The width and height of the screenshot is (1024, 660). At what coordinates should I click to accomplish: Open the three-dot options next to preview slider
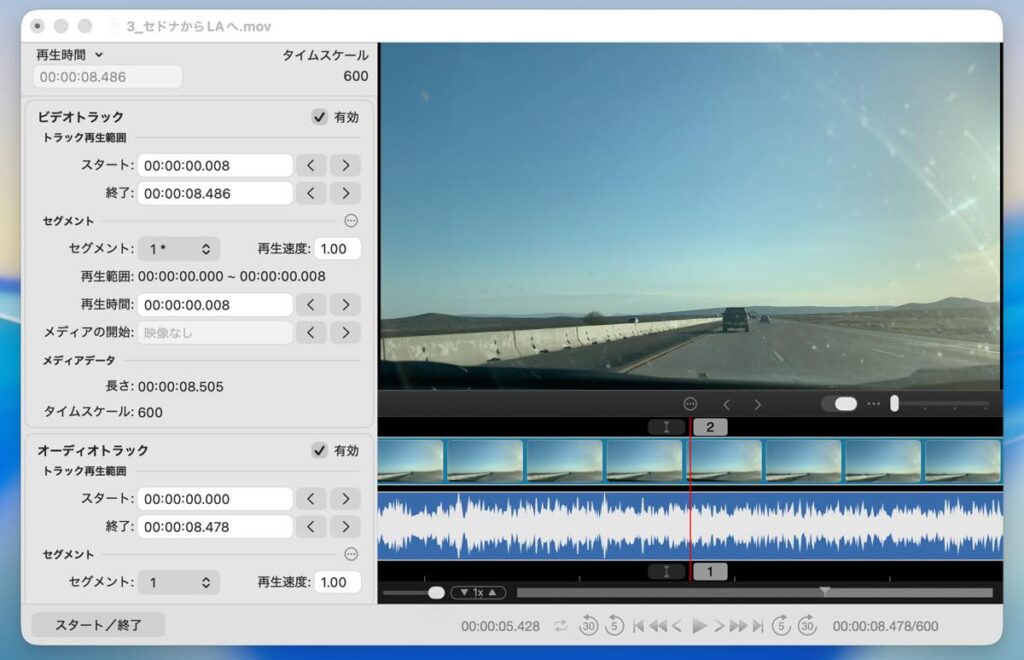click(x=874, y=404)
